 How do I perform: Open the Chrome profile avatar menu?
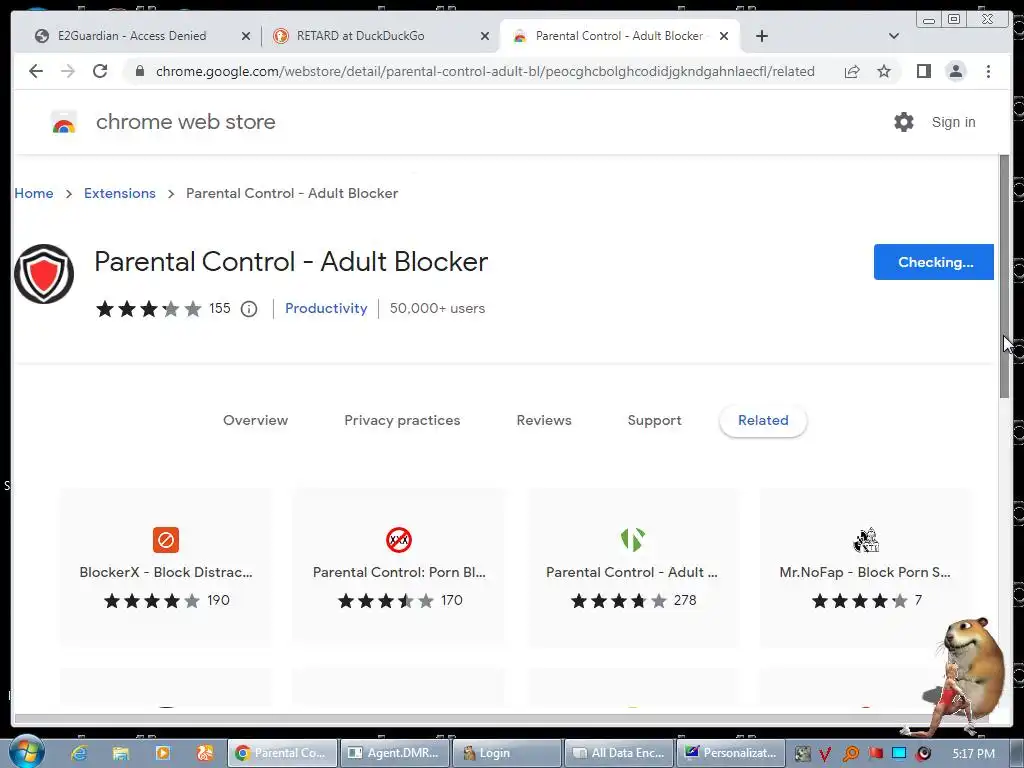(x=955, y=71)
